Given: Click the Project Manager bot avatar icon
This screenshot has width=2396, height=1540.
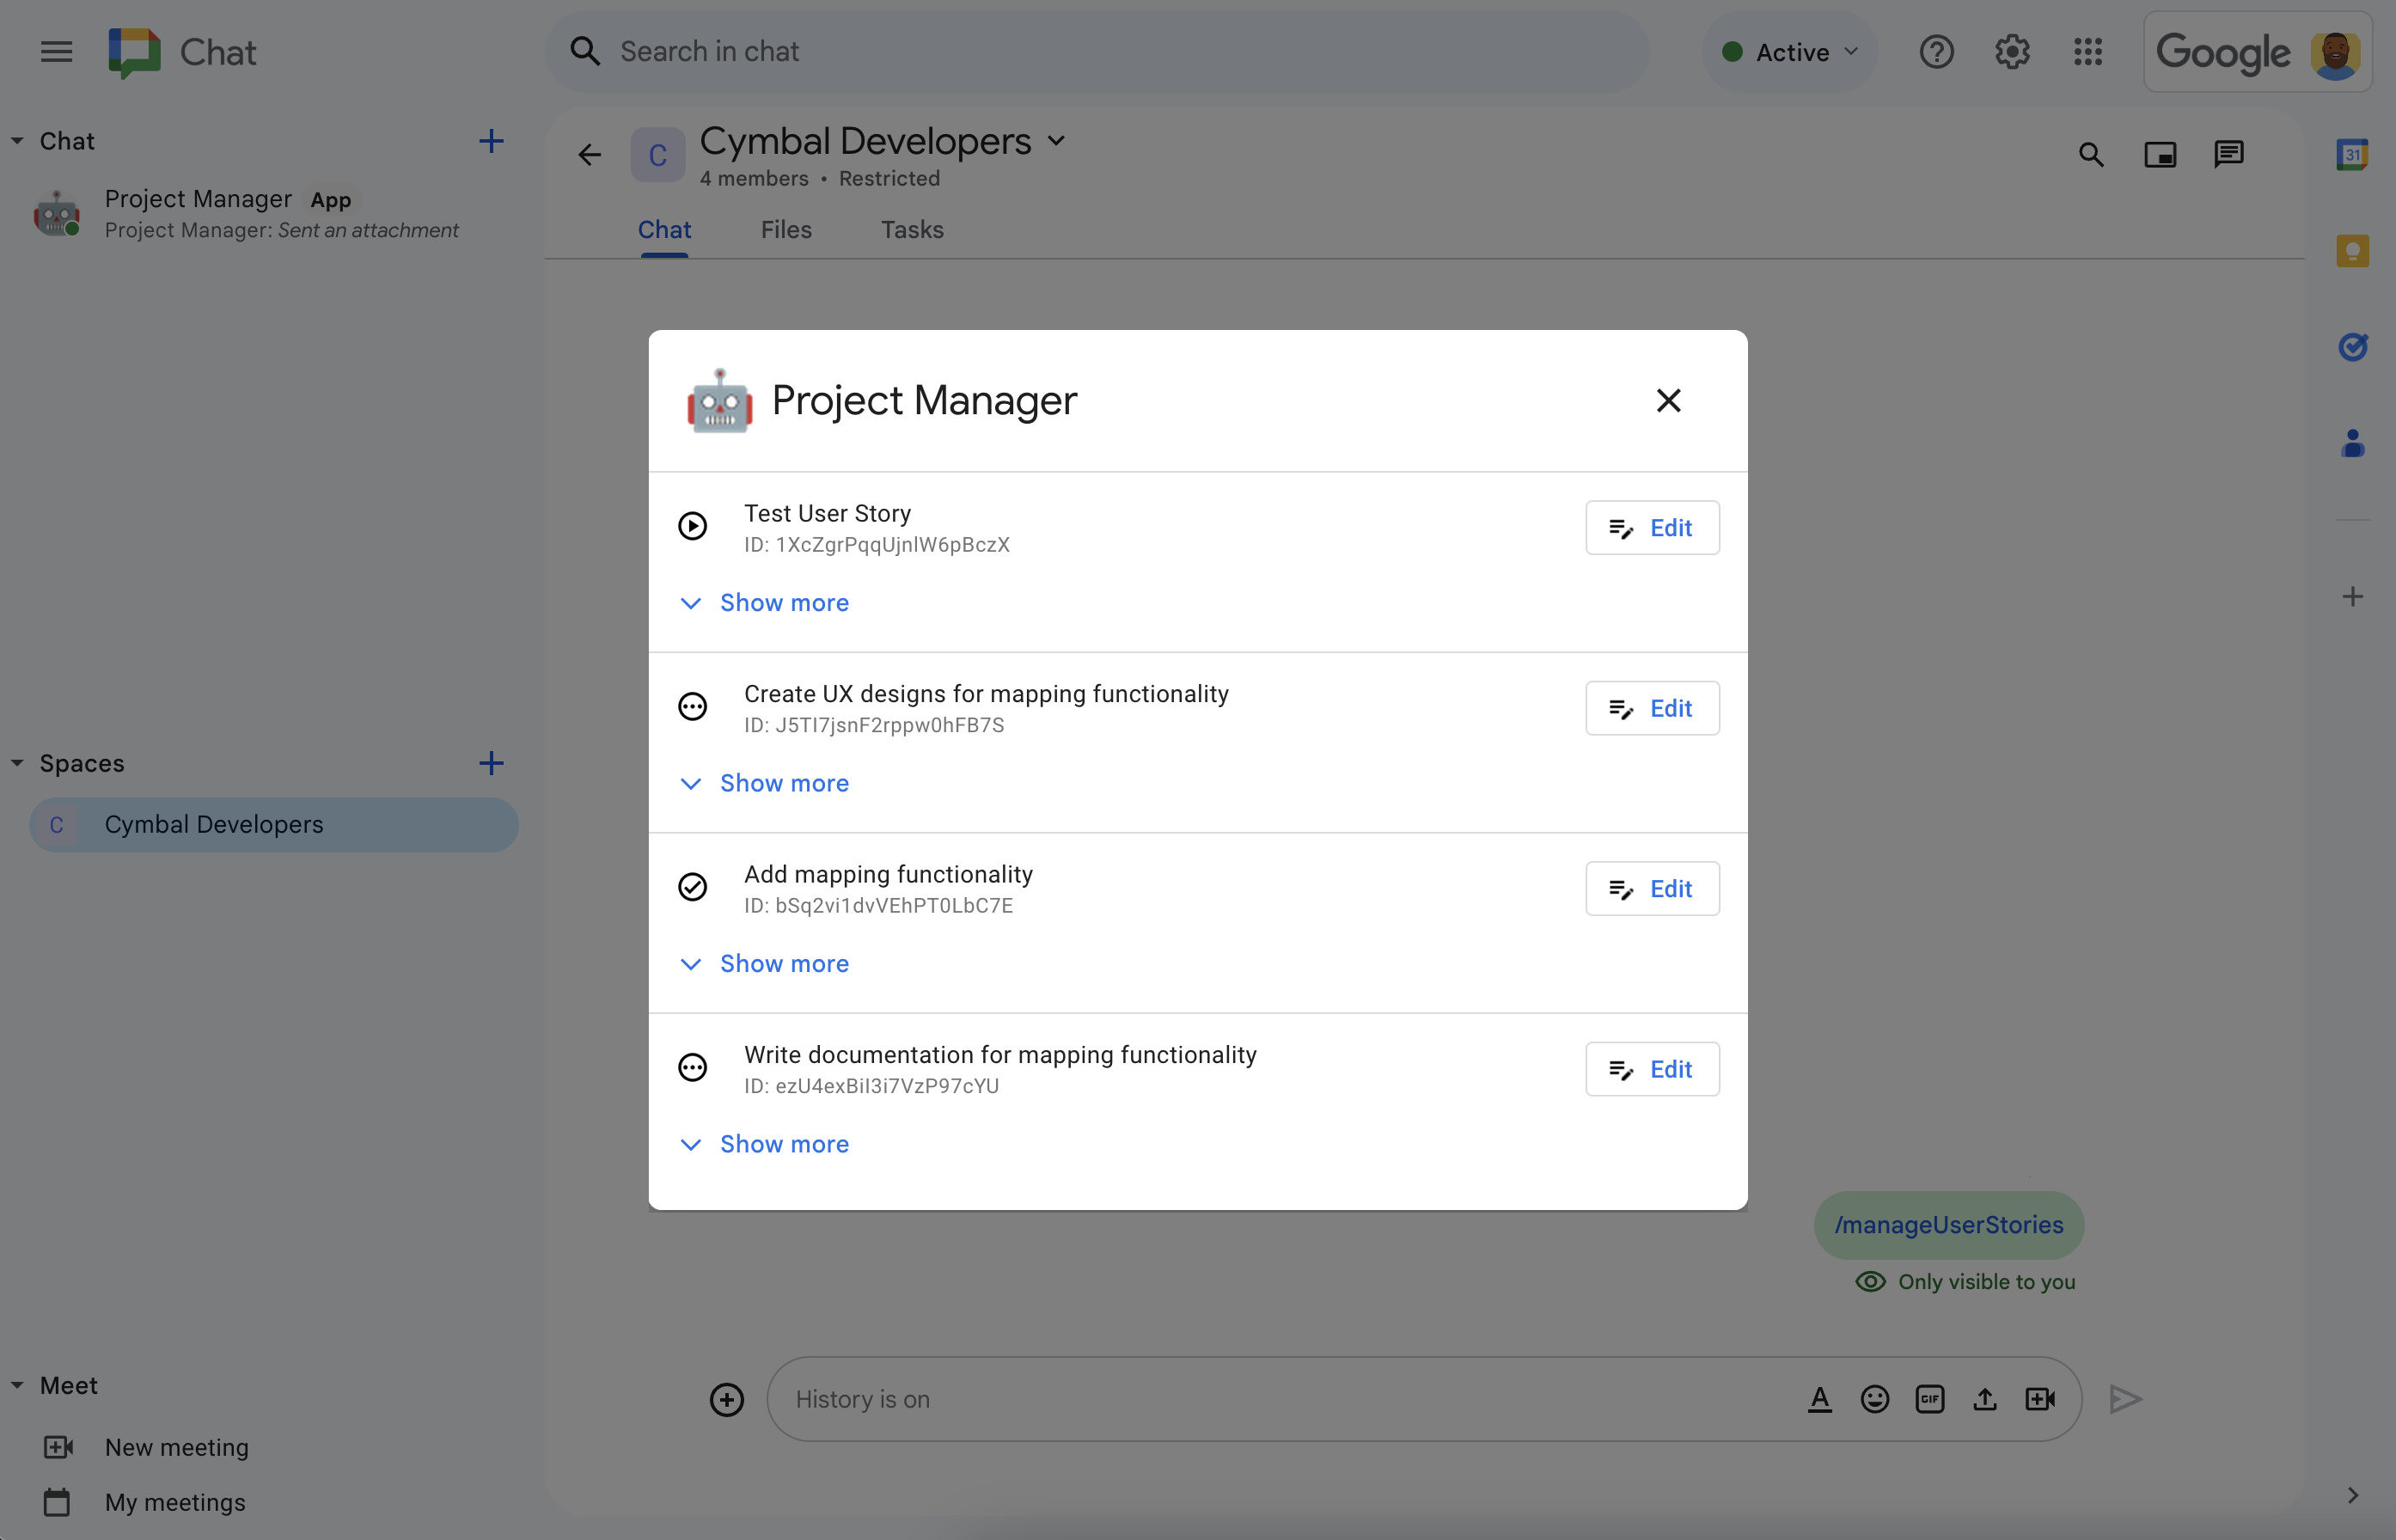Looking at the screenshot, I should 719,401.
